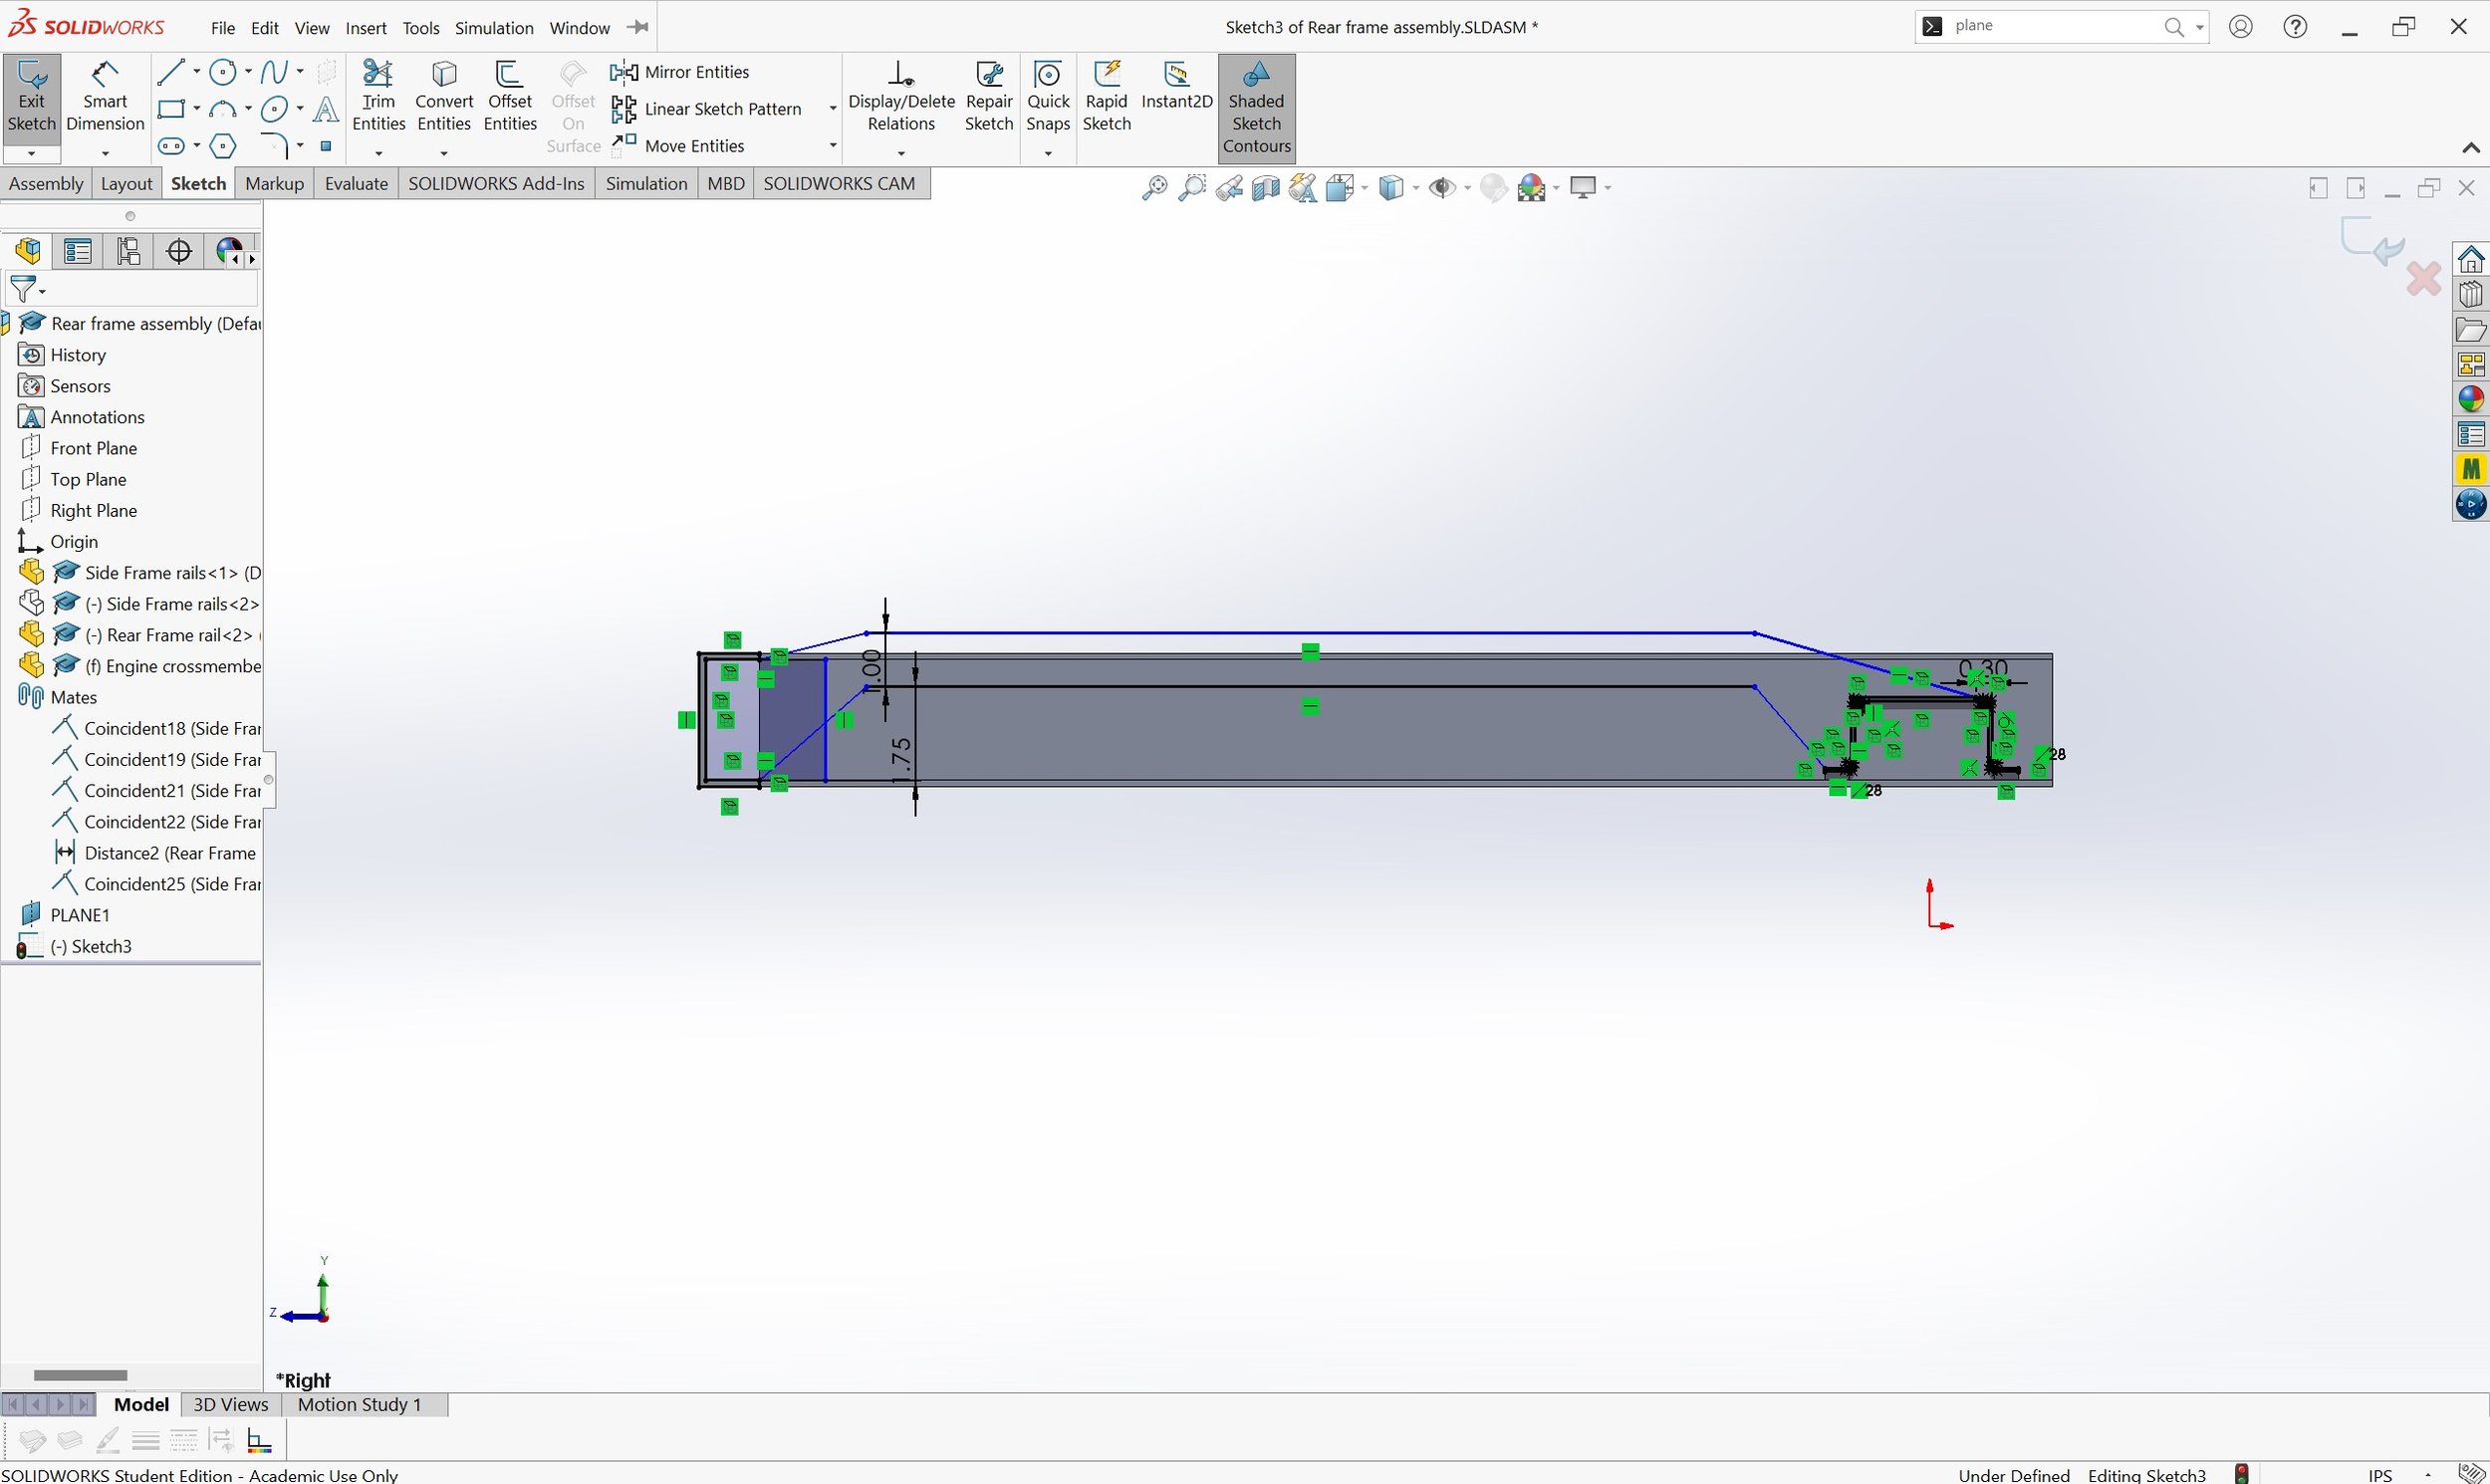The width and height of the screenshot is (2490, 1484).
Task: Open the Insert menu
Action: pyautogui.click(x=366, y=28)
